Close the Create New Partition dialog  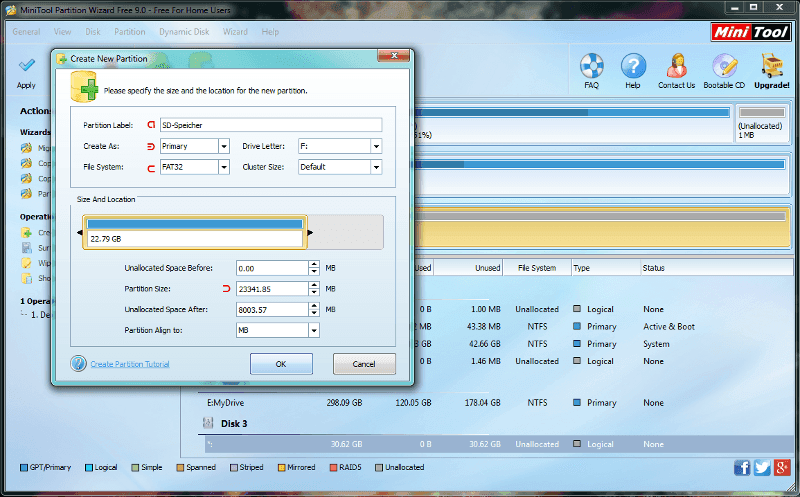point(393,56)
